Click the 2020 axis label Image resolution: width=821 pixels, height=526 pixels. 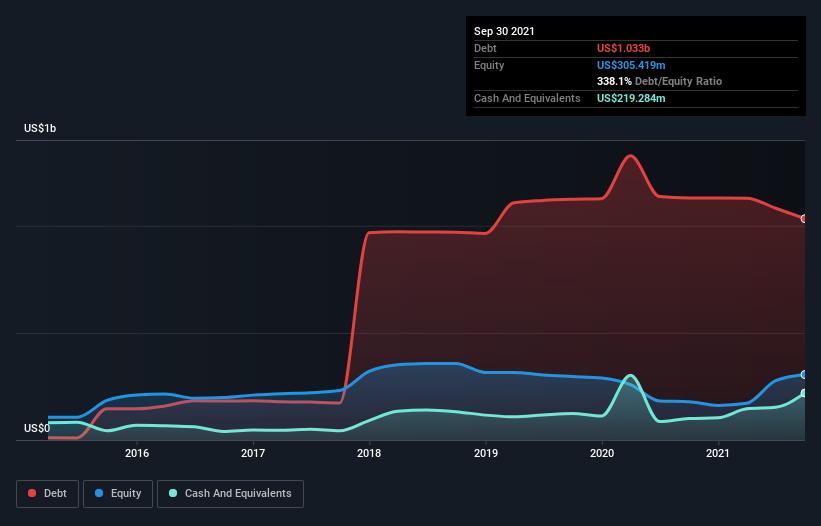[602, 453]
